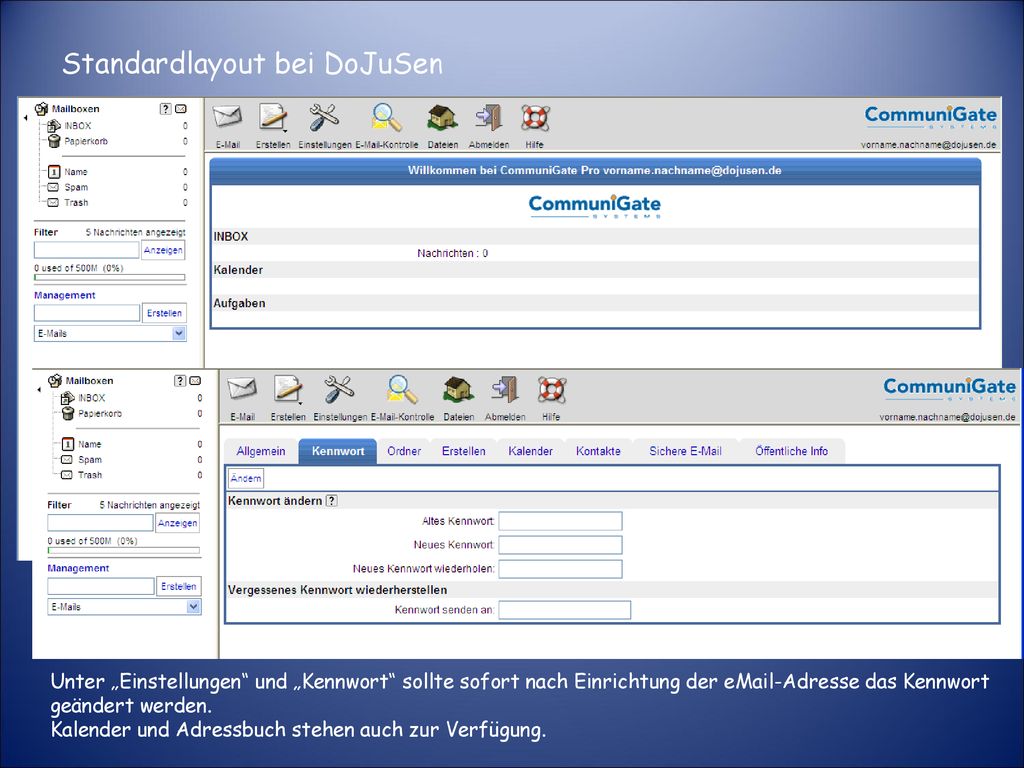Click Abmelden door icon in upper window
The image size is (1024, 768).
[x=488, y=118]
